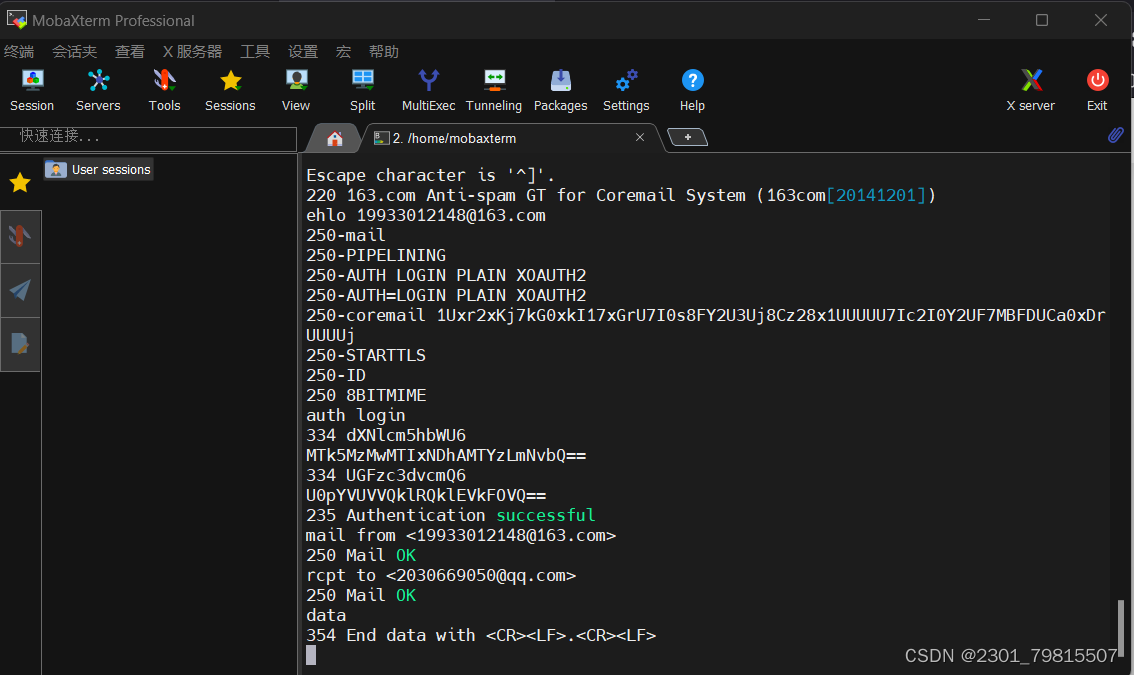Select the paper plane Macros sidebar tab
Image resolution: width=1134 pixels, height=675 pixels.
tap(20, 290)
